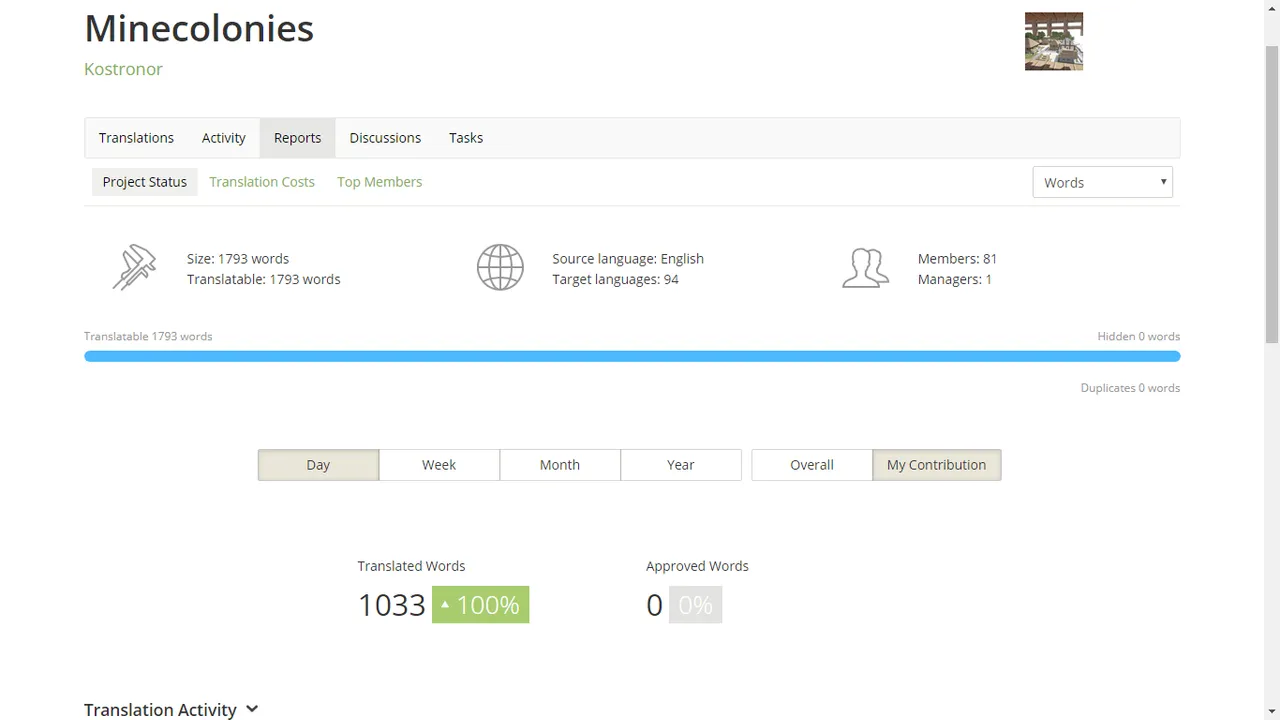Open the Tasks tab
The image size is (1280, 720).
tap(466, 138)
